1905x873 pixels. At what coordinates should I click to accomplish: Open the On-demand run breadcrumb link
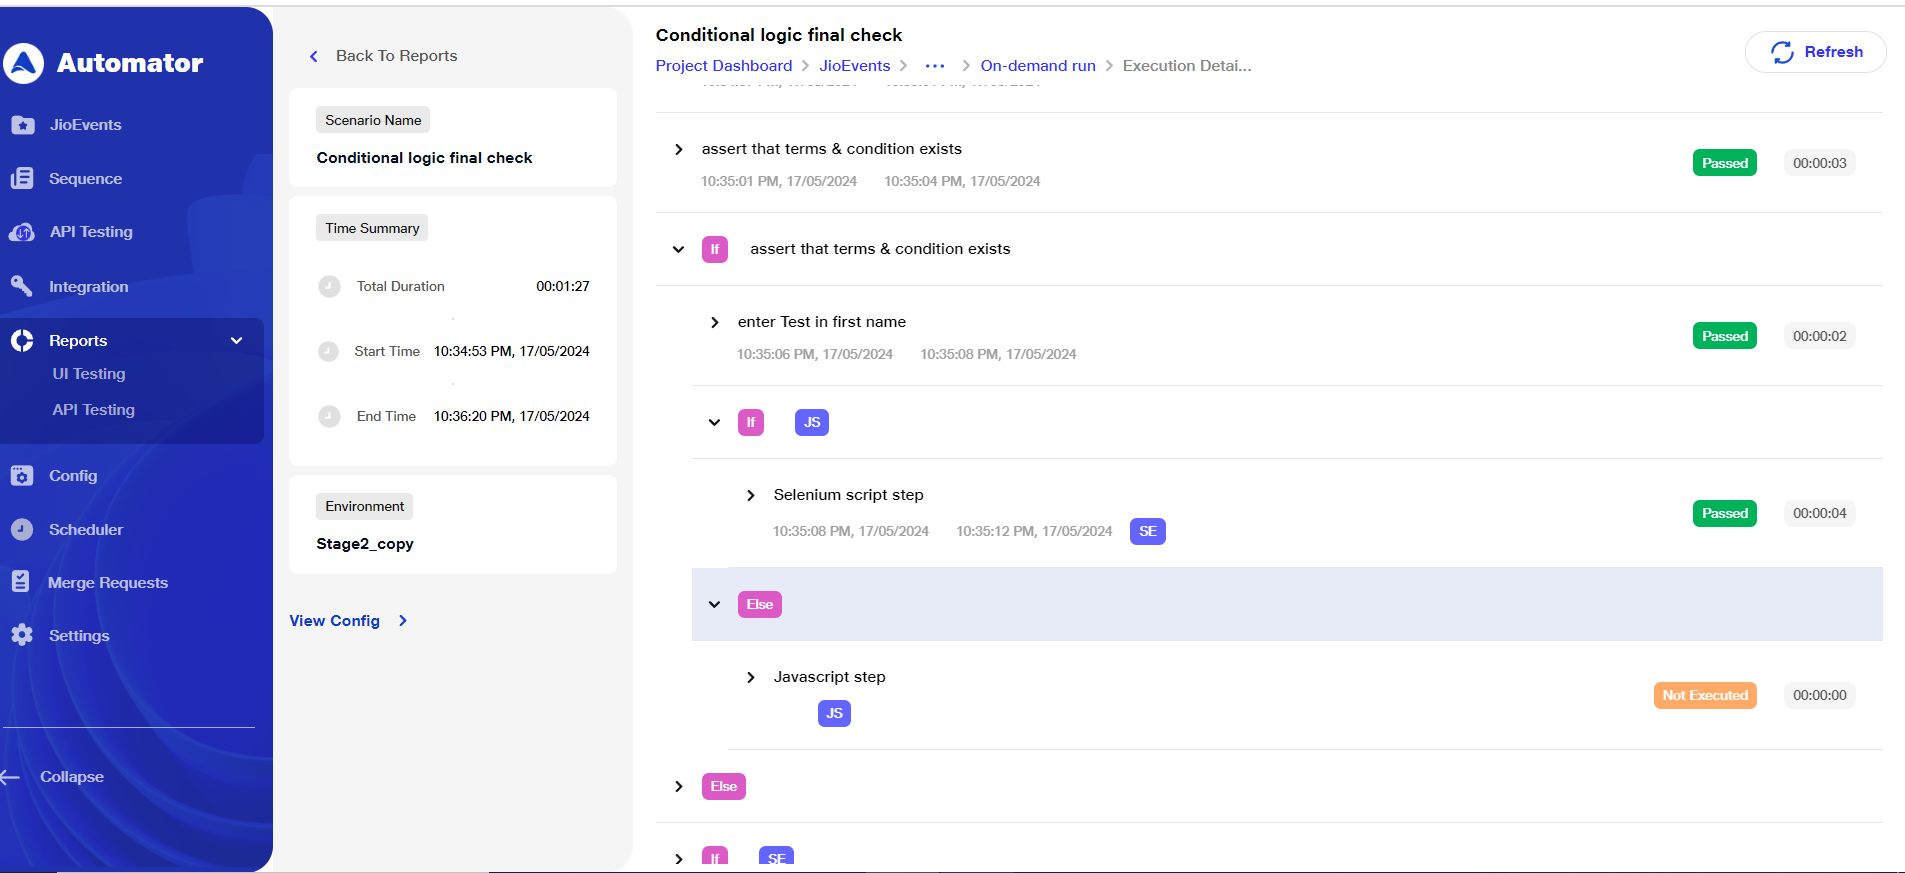click(1038, 66)
